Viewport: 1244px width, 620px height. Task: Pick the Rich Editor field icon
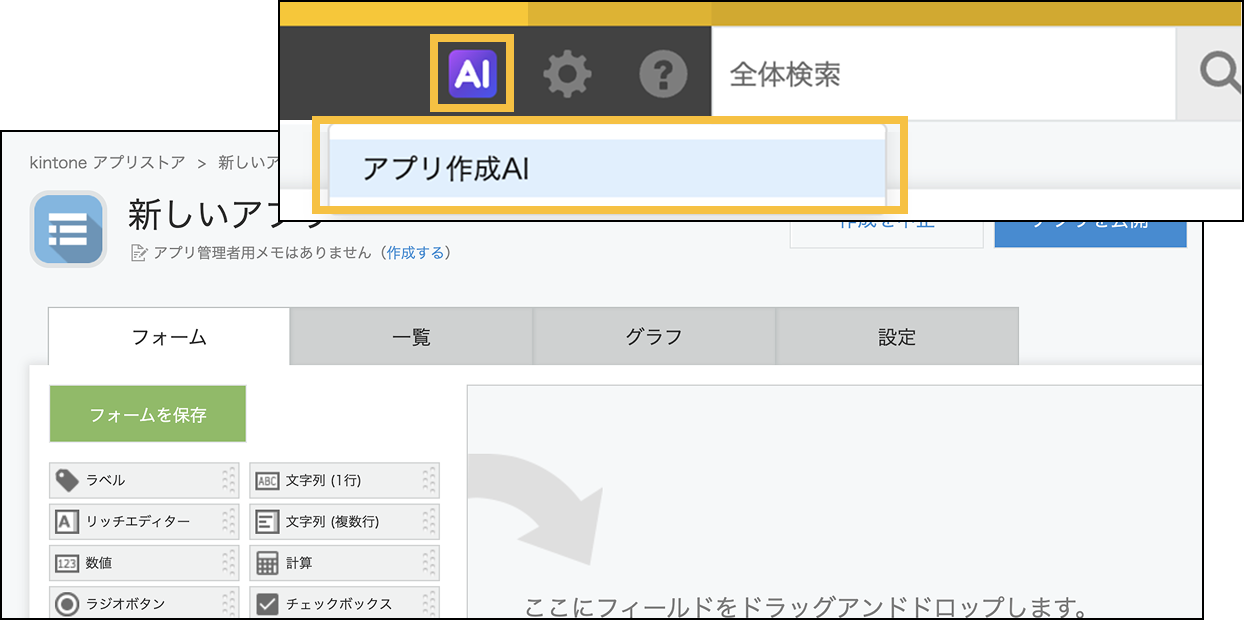pos(67,522)
